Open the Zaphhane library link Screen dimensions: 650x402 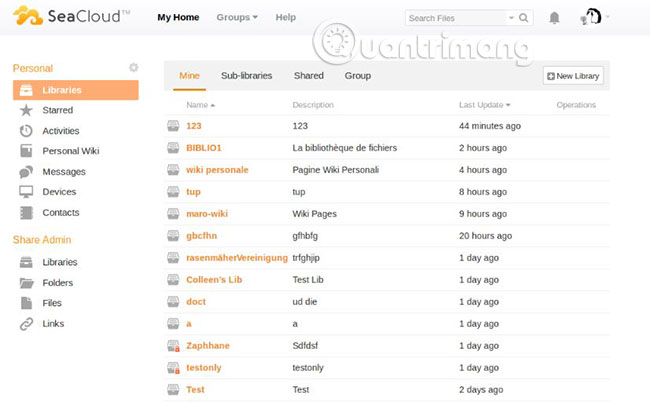pos(208,346)
